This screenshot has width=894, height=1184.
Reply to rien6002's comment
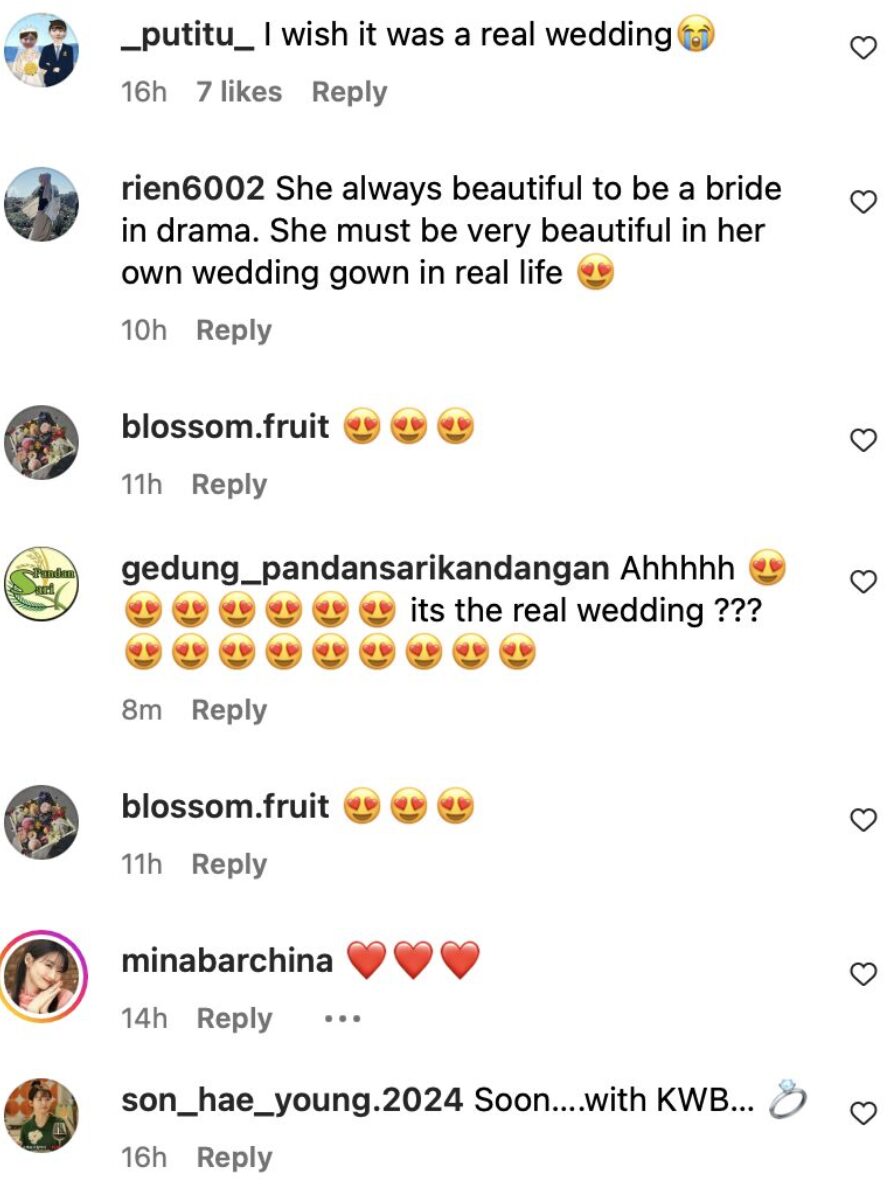(x=233, y=330)
